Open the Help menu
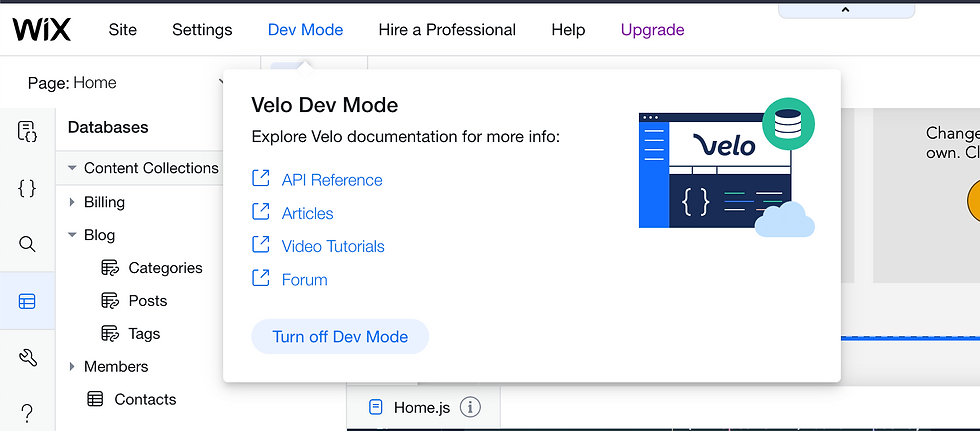The width and height of the screenshot is (980, 431). (x=568, y=30)
